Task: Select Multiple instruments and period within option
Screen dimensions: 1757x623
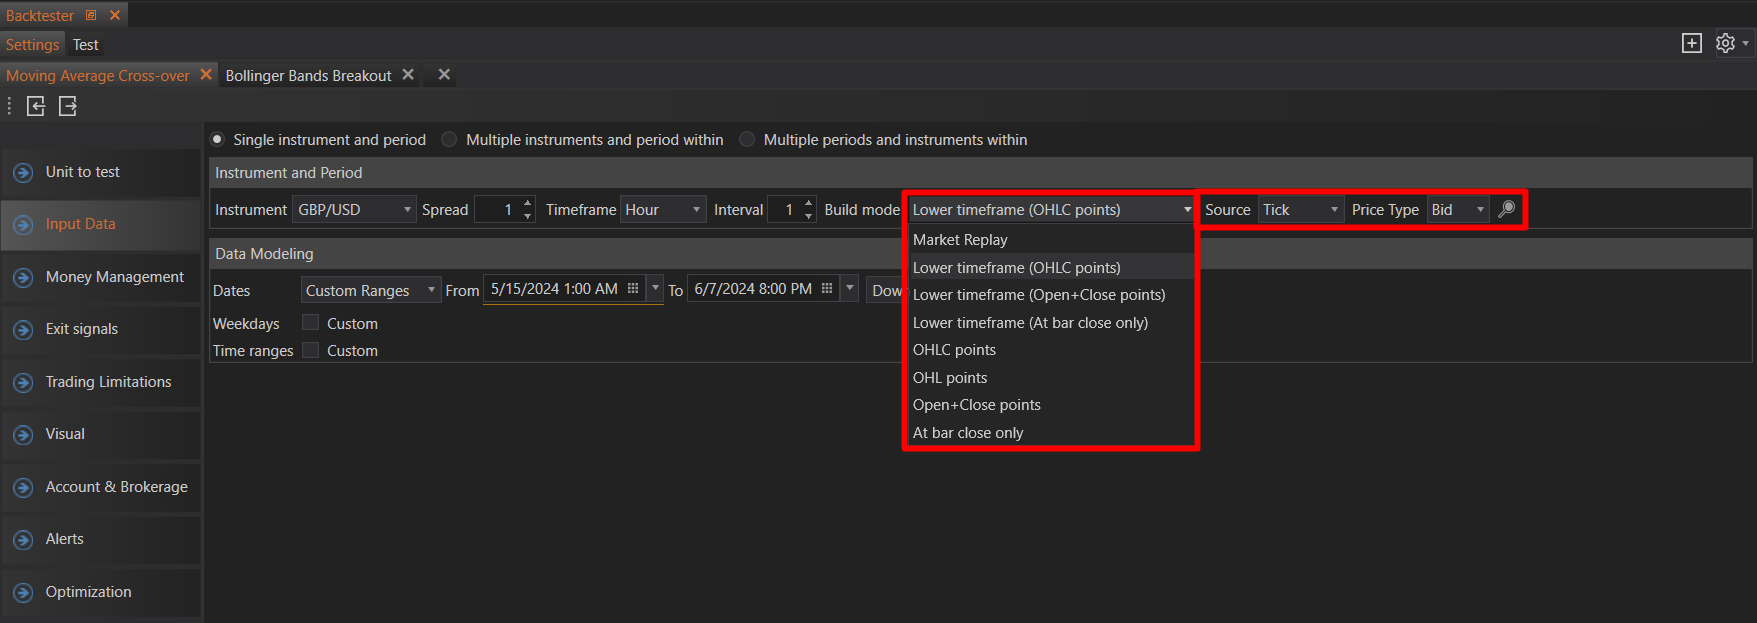Action: click(x=450, y=140)
